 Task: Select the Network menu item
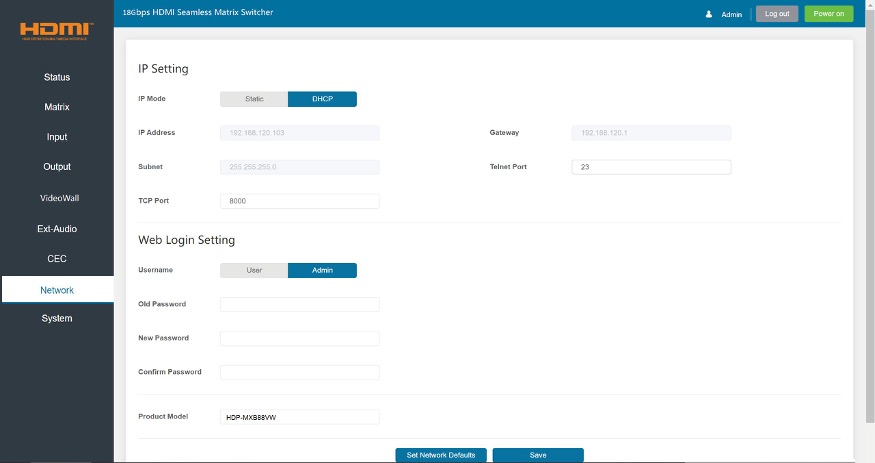(57, 290)
